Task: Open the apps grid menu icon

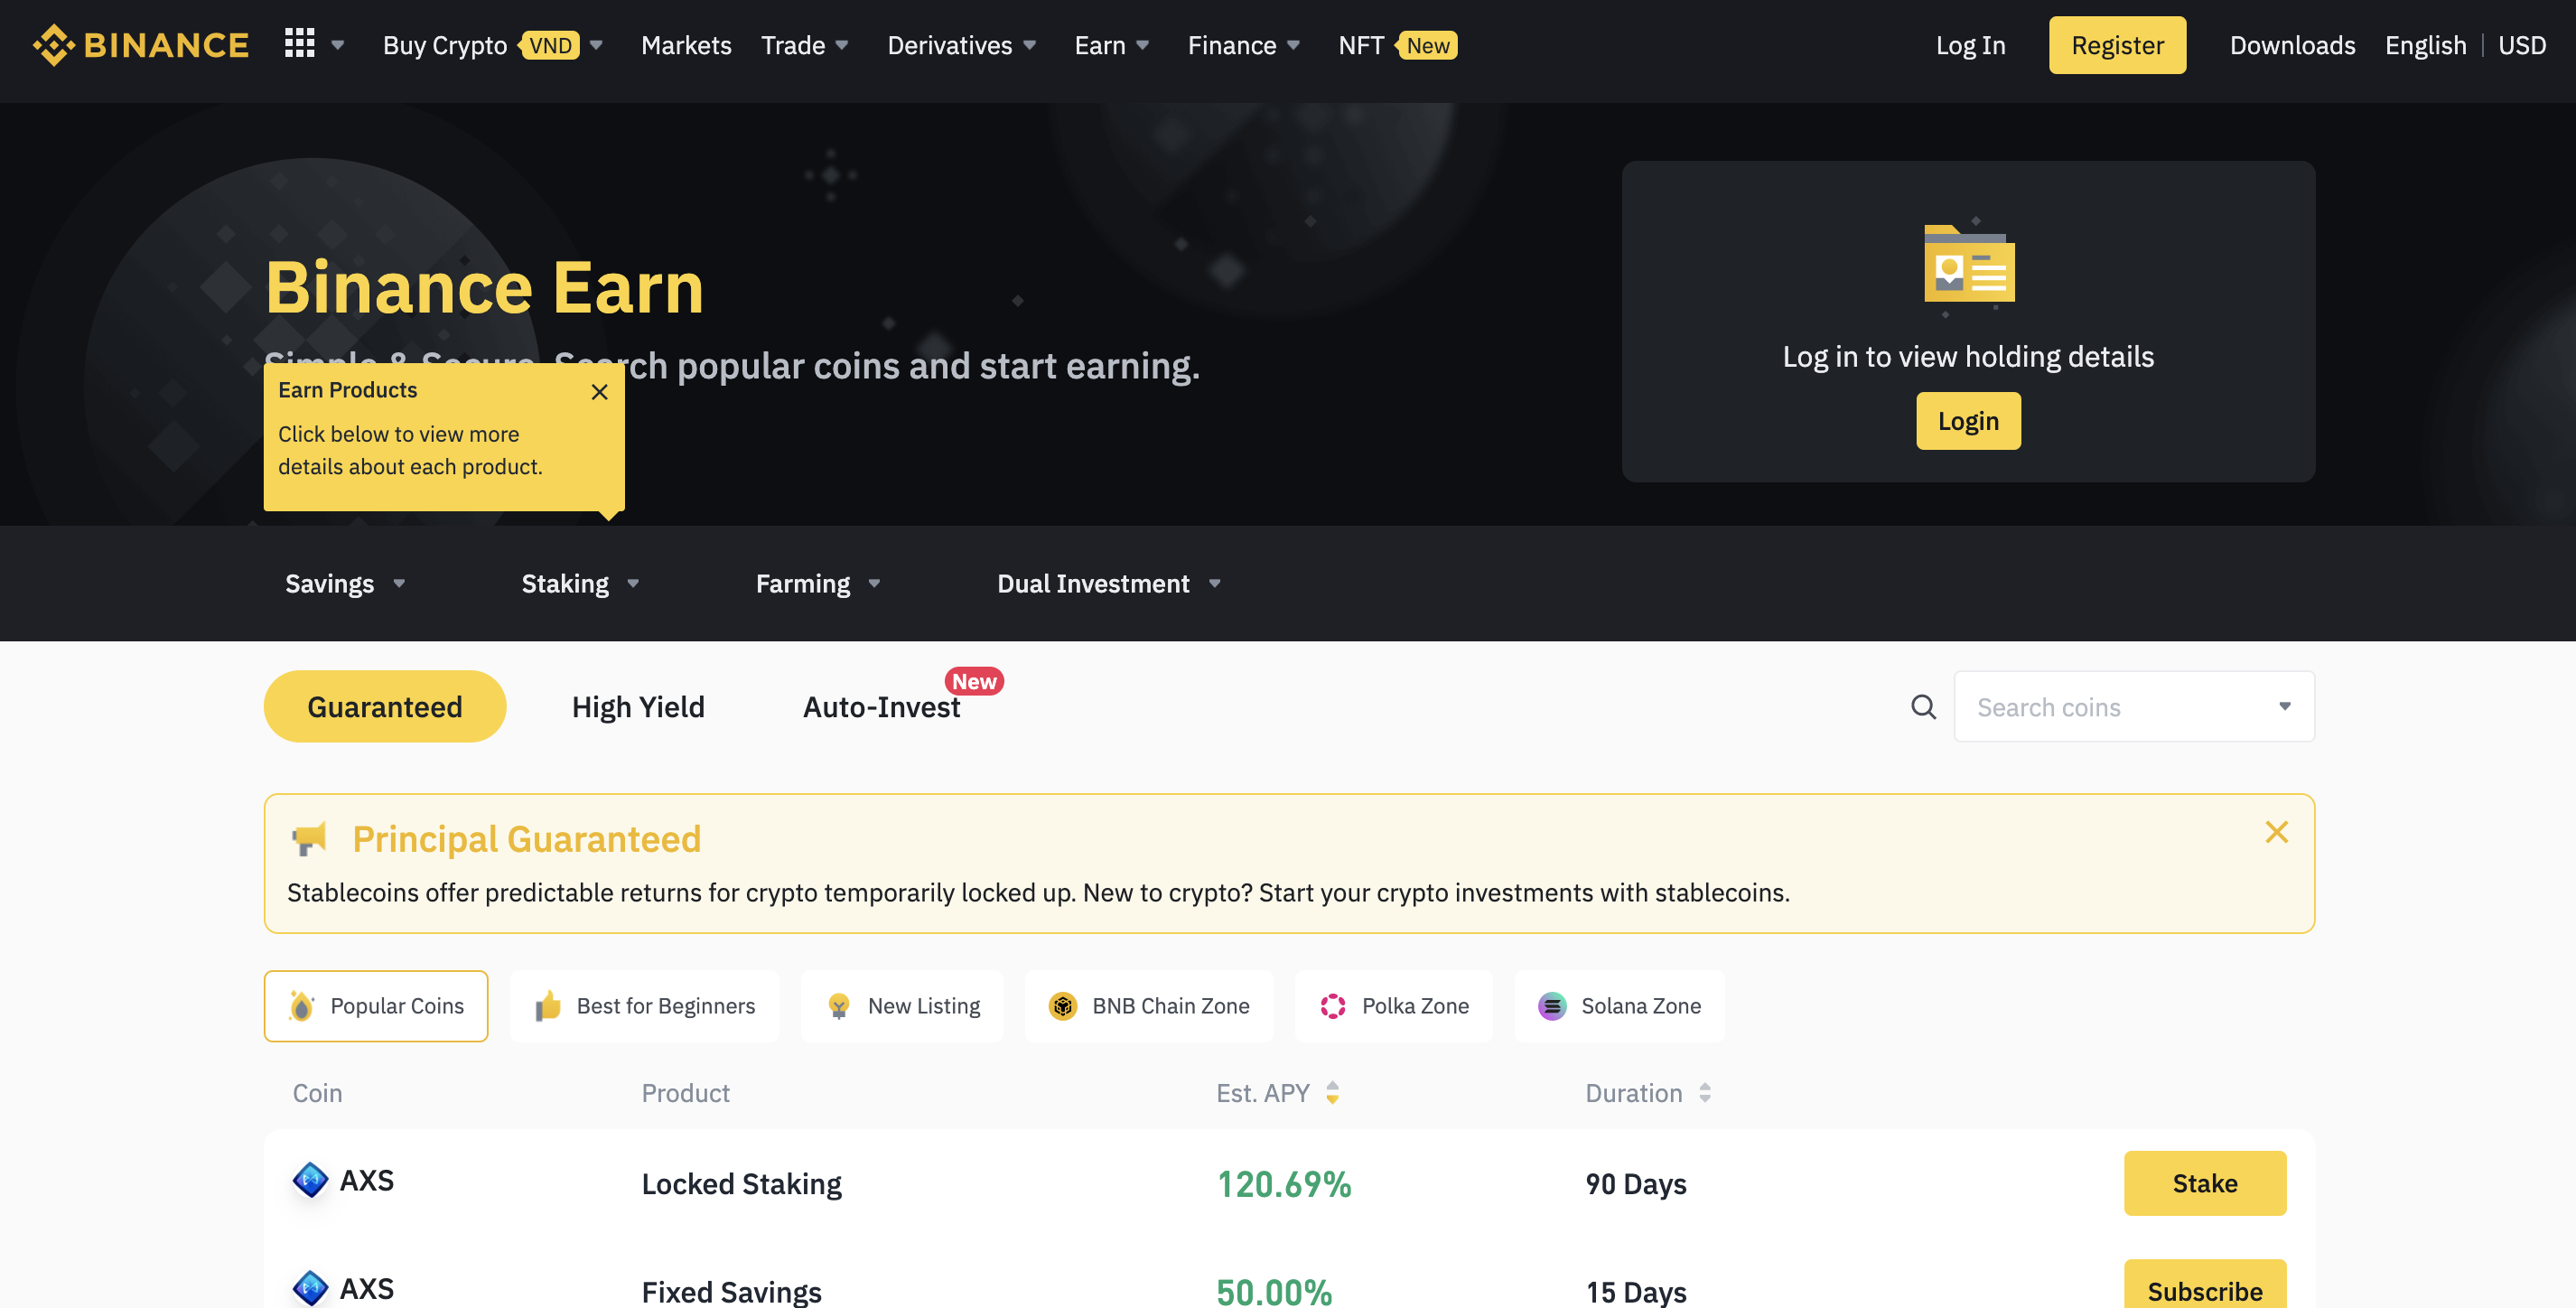Action: click(x=299, y=44)
